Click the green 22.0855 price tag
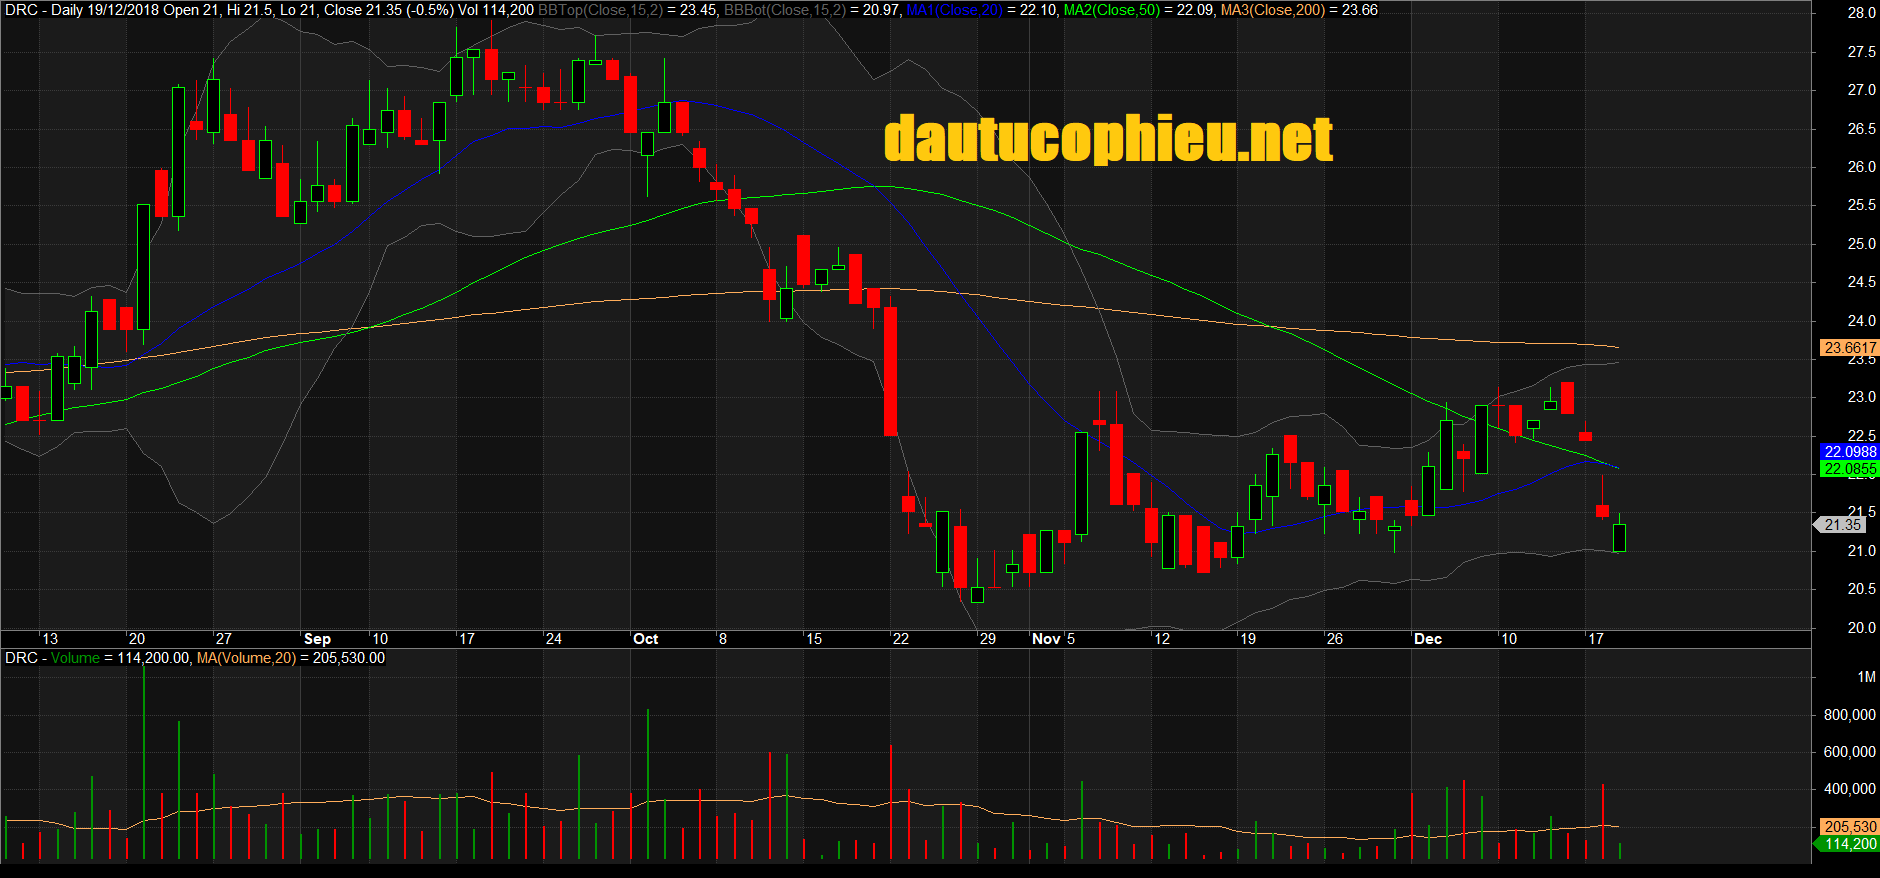 coord(1850,469)
